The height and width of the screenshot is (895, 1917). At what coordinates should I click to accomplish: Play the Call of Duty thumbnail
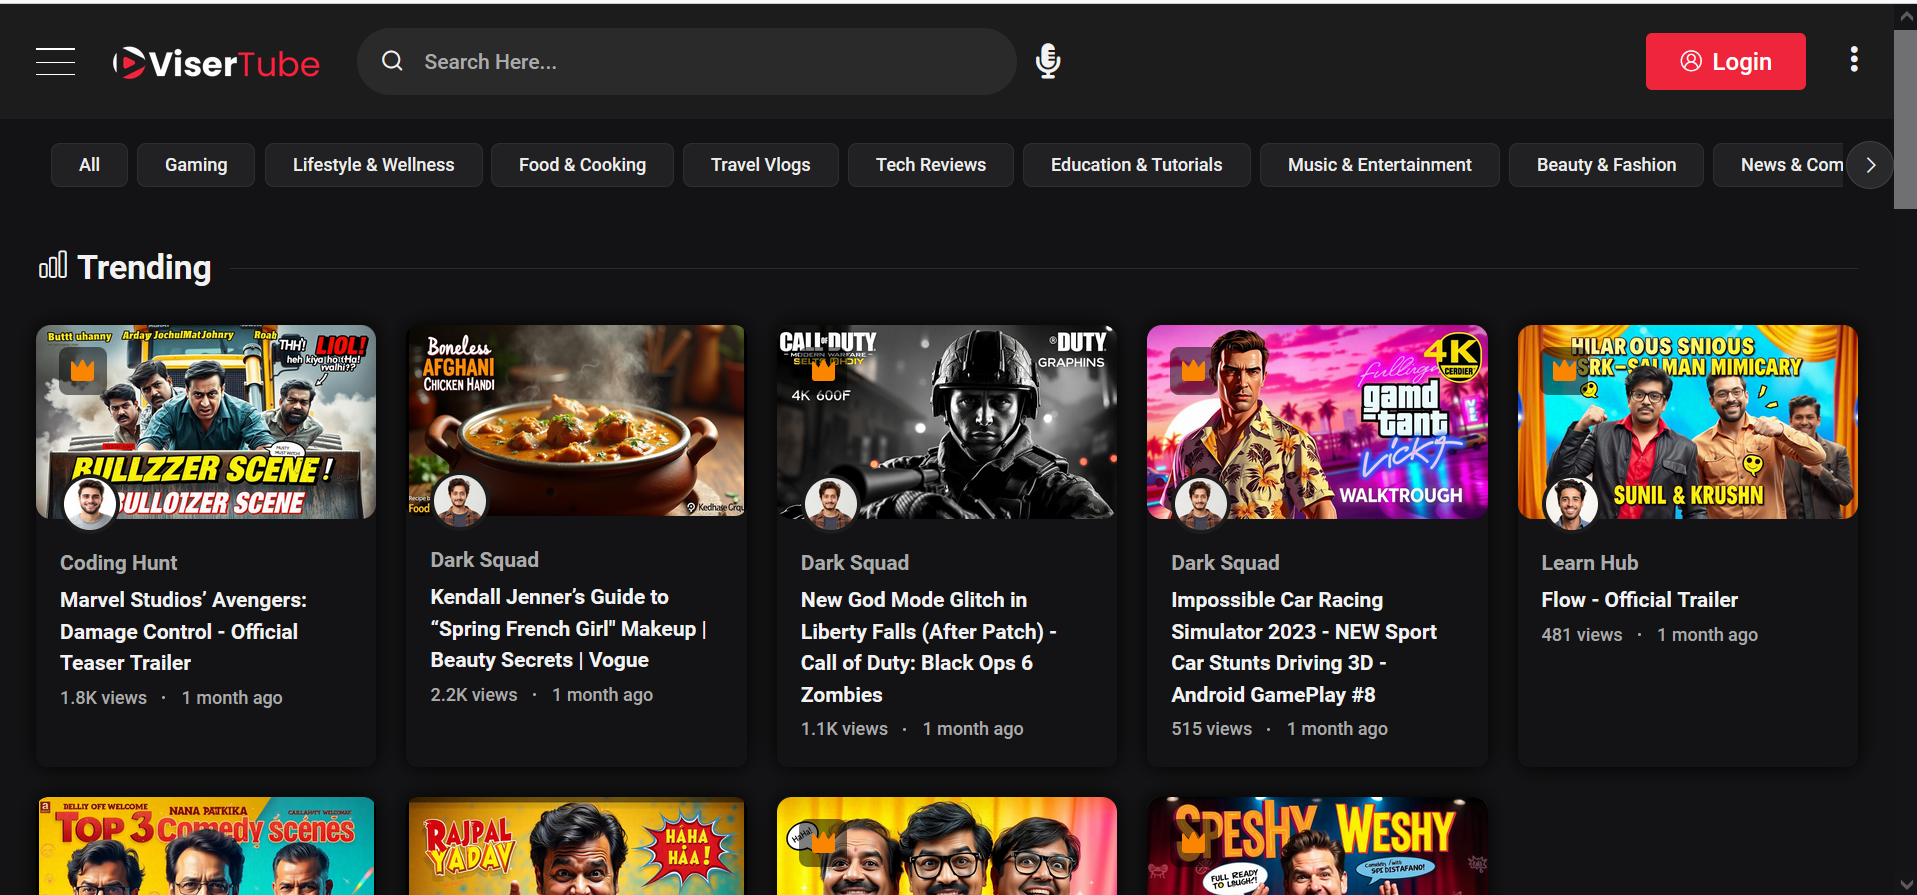click(946, 422)
